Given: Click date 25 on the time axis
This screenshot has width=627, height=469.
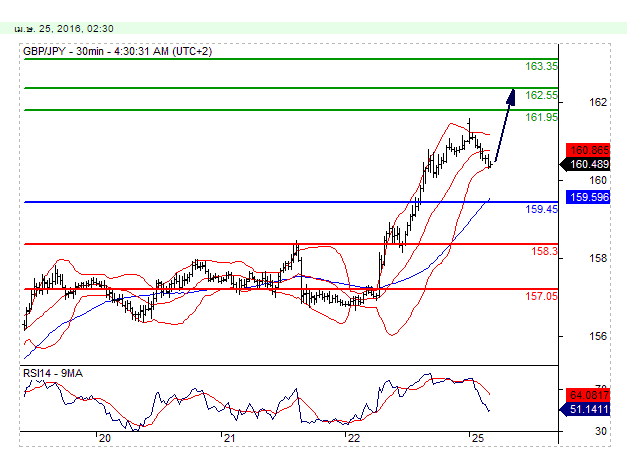Looking at the screenshot, I should point(478,438).
